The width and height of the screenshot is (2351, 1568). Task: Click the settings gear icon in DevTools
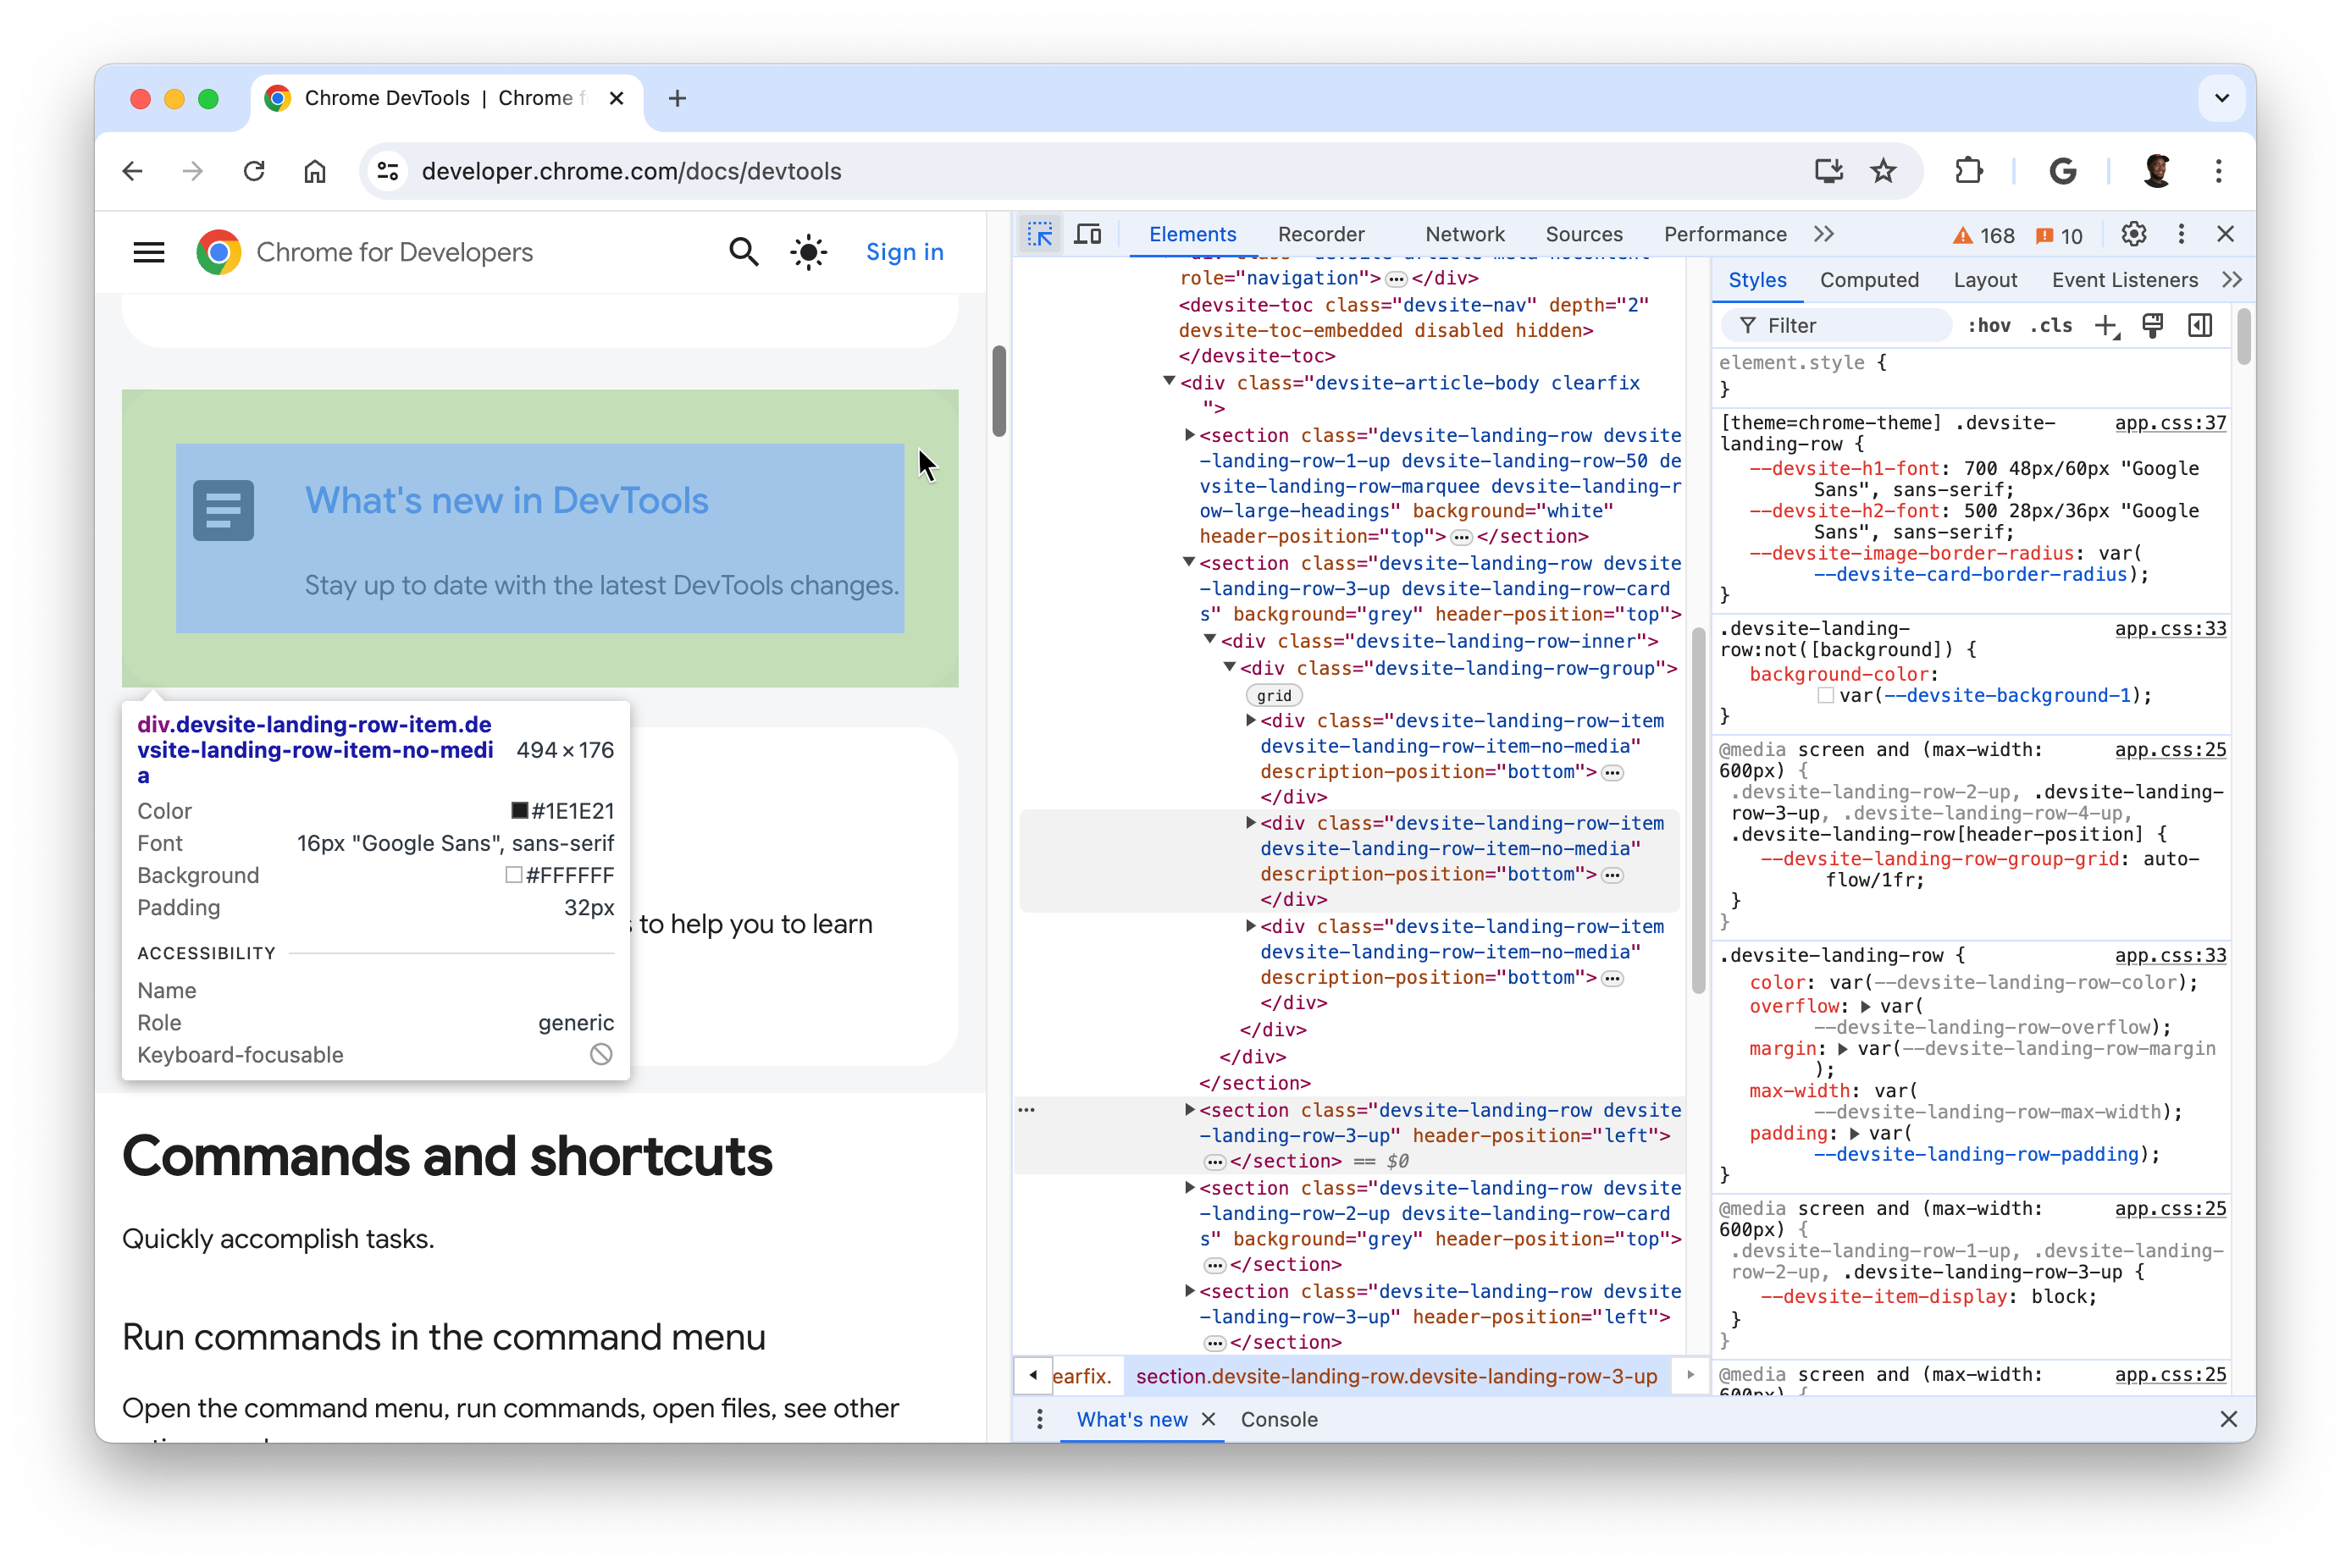tap(2134, 235)
